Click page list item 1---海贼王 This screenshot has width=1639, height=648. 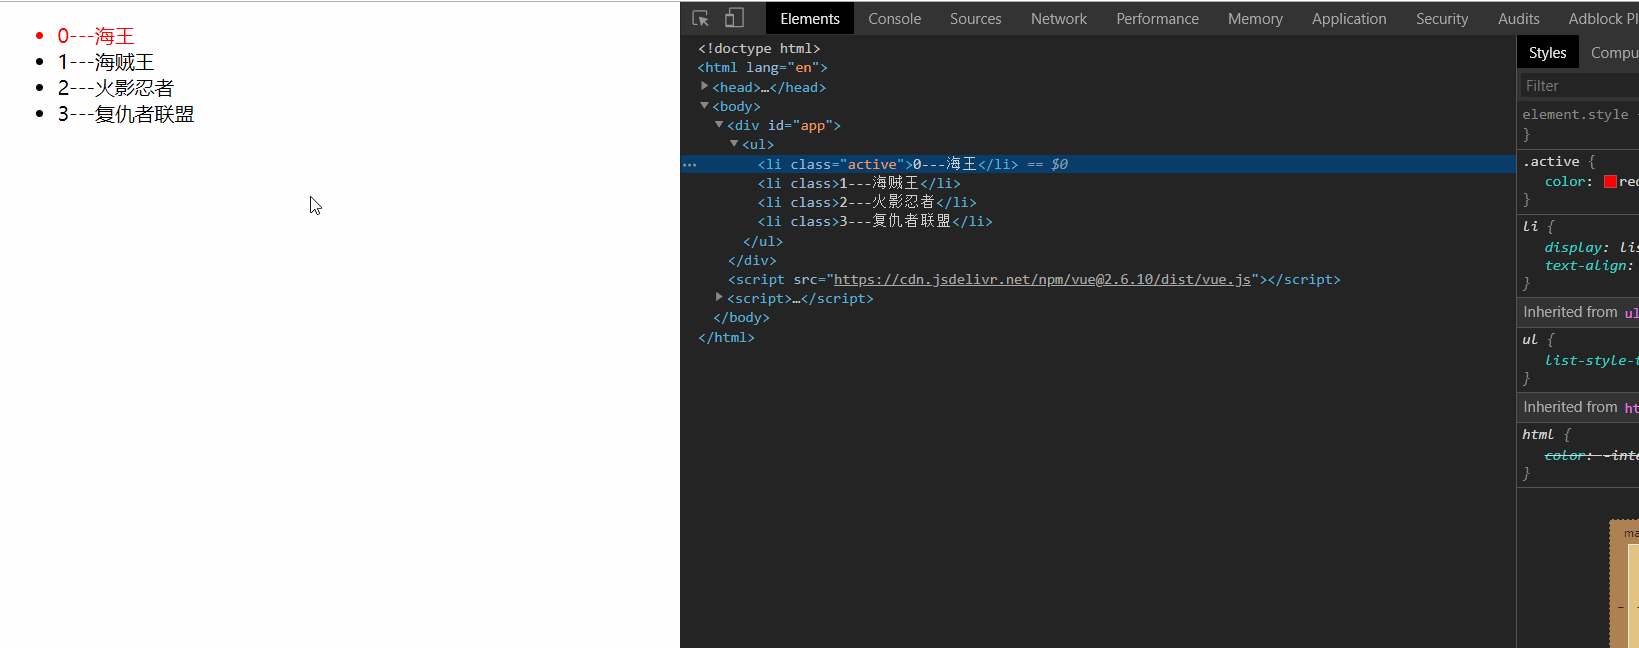(x=106, y=62)
